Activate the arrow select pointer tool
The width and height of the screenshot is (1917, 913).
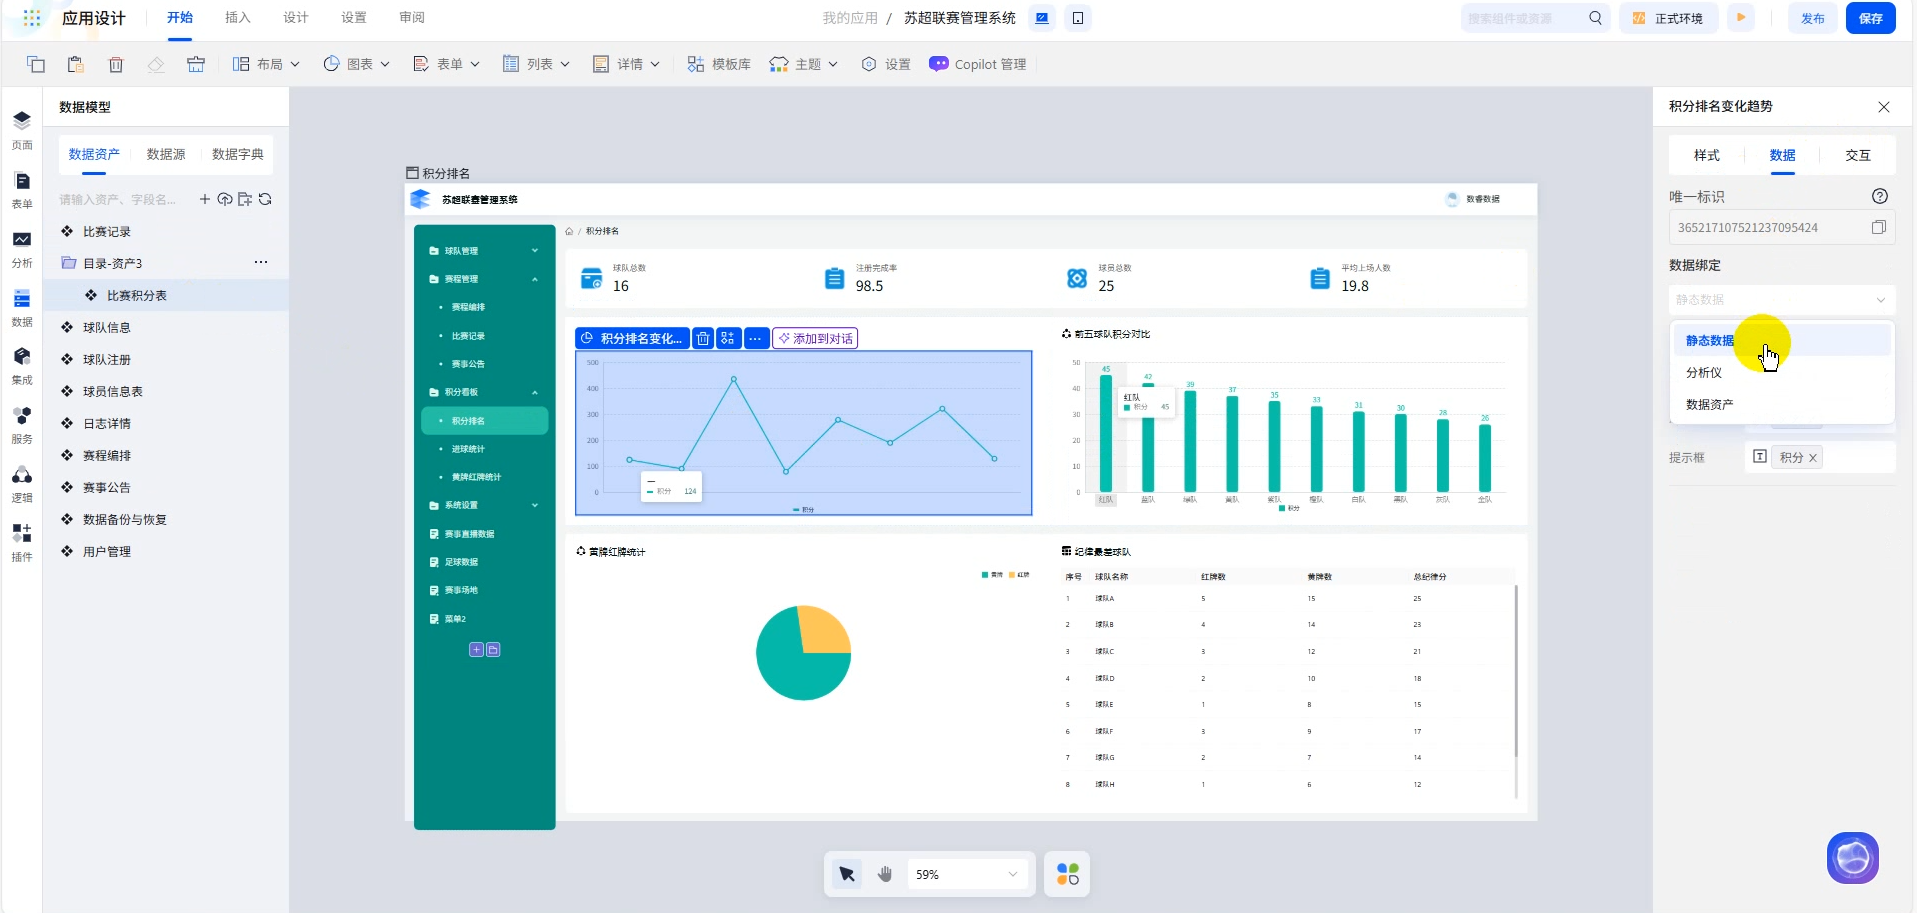847,874
